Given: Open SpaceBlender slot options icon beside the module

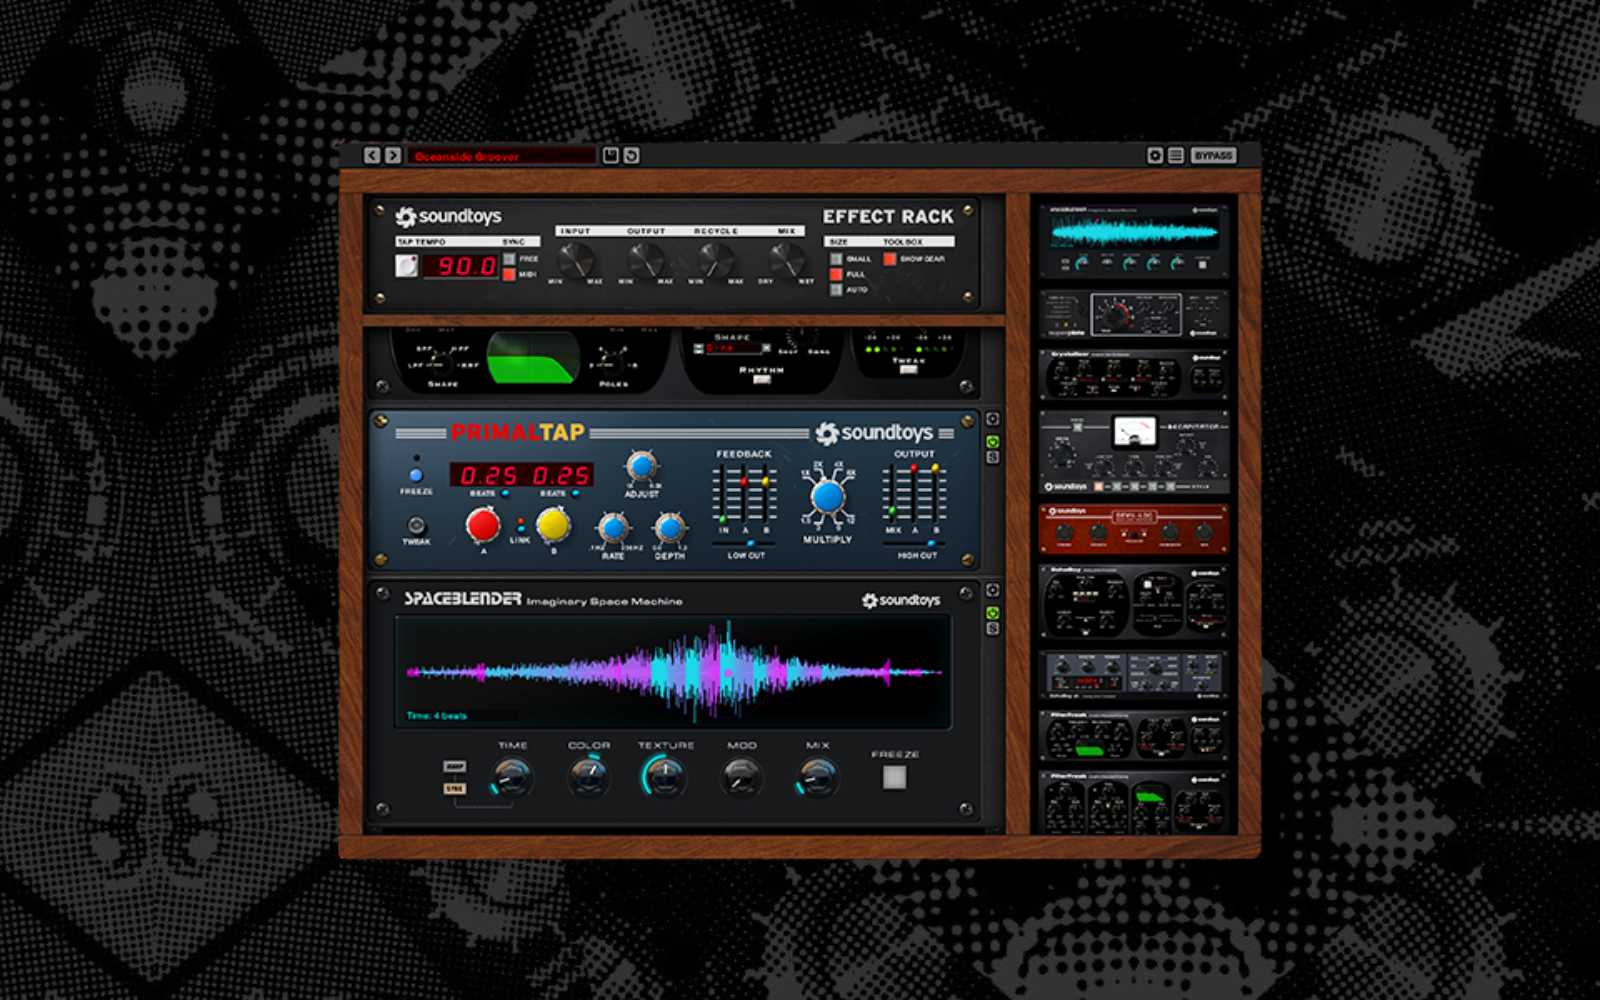Looking at the screenshot, I should 992,591.
